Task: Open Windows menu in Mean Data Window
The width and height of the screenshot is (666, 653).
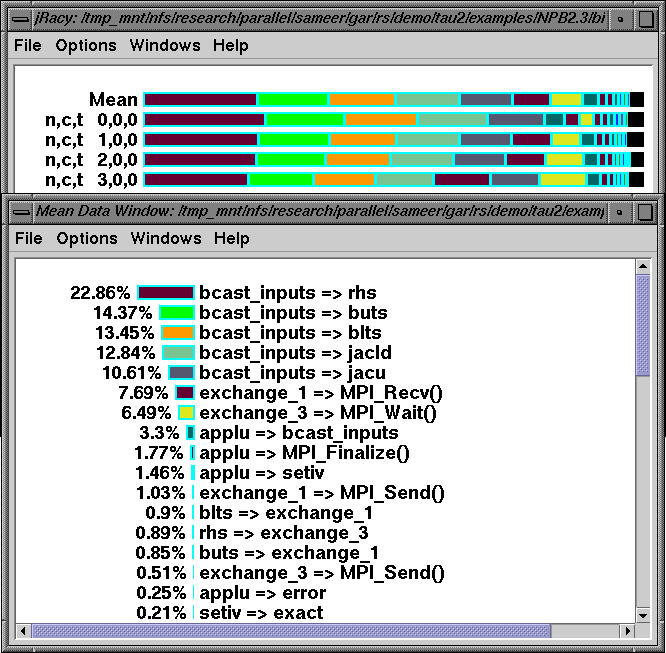Action: tap(166, 238)
